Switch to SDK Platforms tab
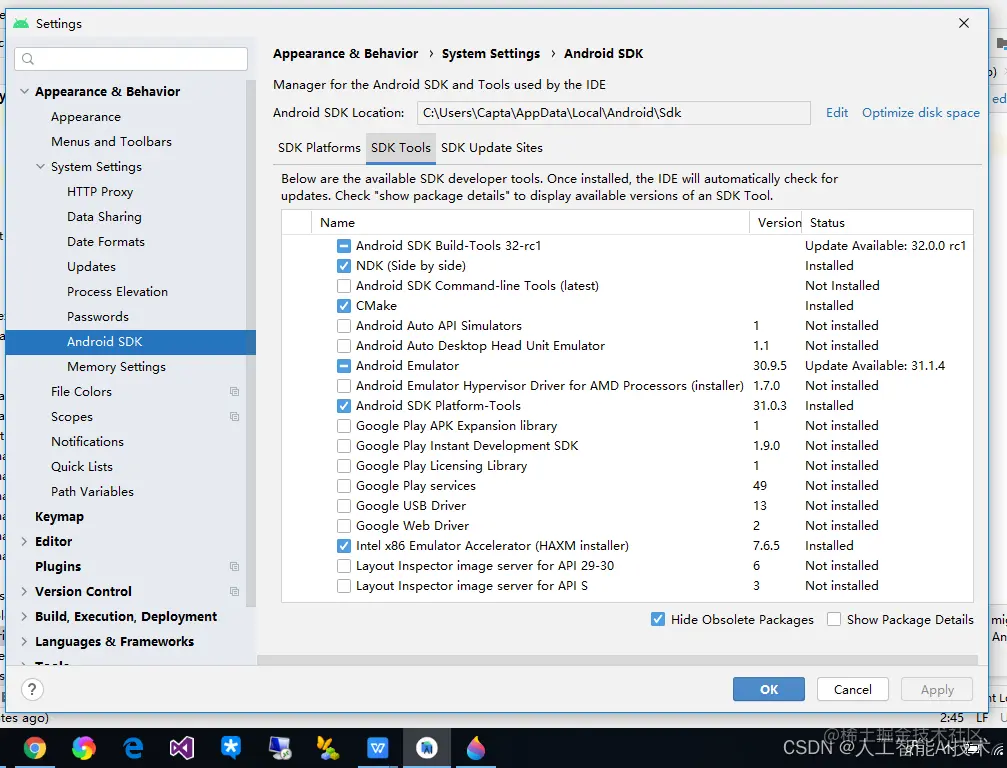Screen dimensions: 1007x768 (x=319, y=148)
